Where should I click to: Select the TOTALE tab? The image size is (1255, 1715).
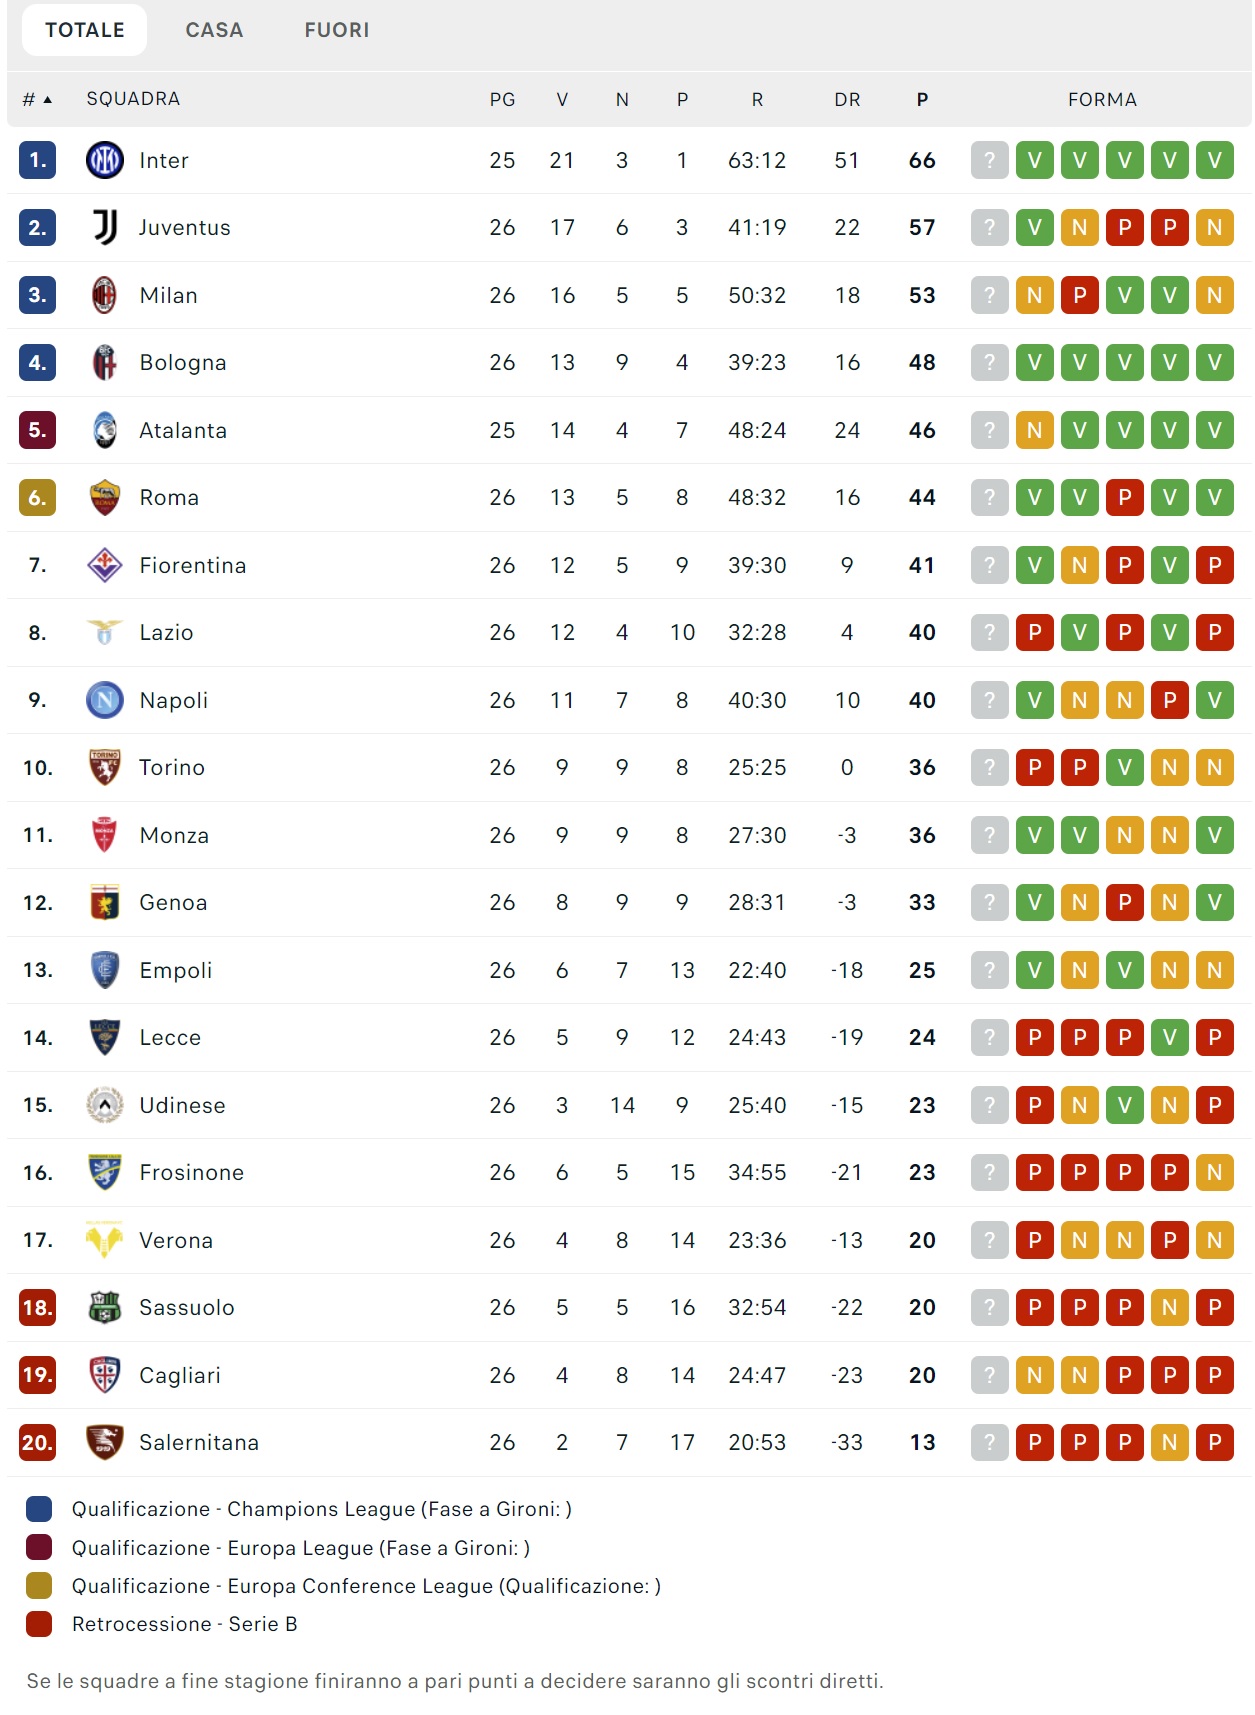tap(85, 30)
